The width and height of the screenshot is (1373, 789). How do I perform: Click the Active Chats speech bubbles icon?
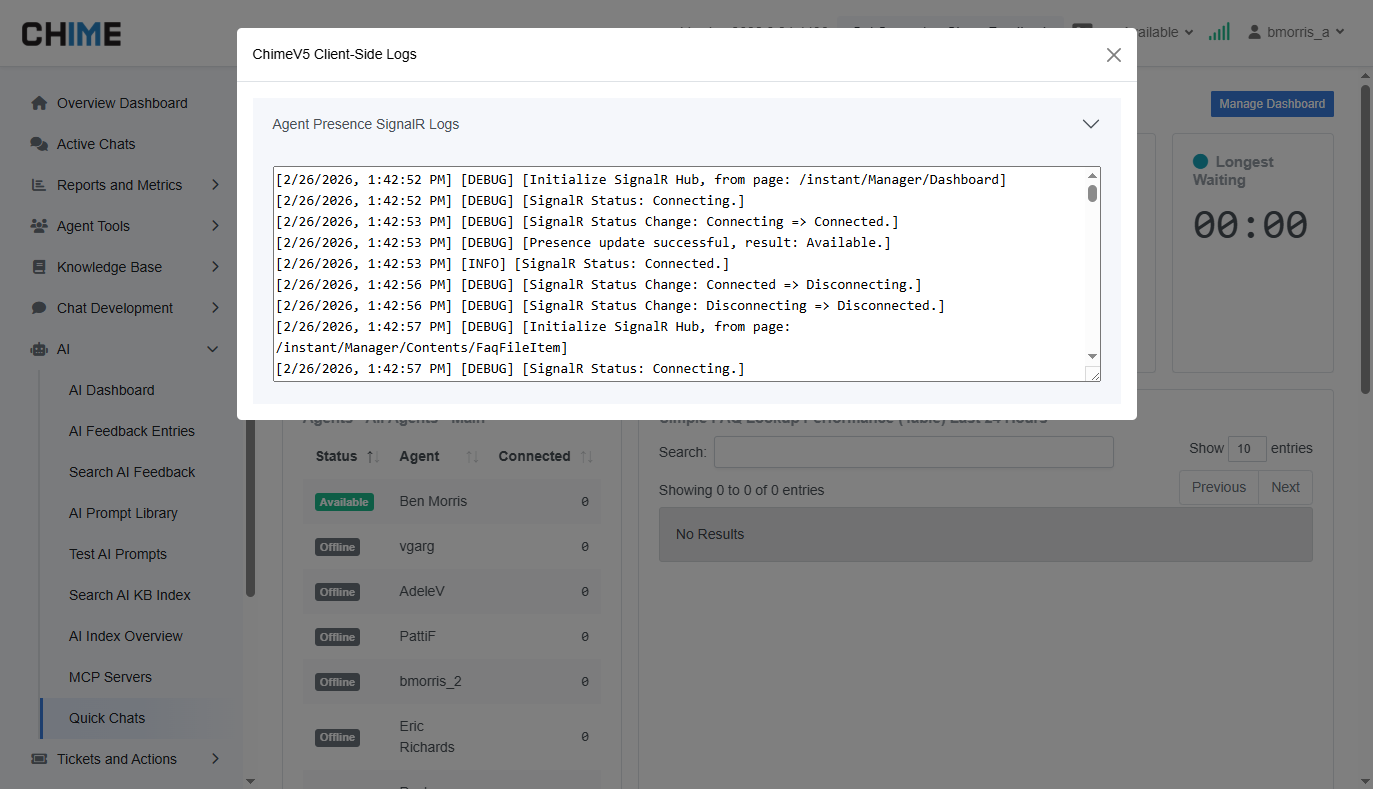click(39, 144)
